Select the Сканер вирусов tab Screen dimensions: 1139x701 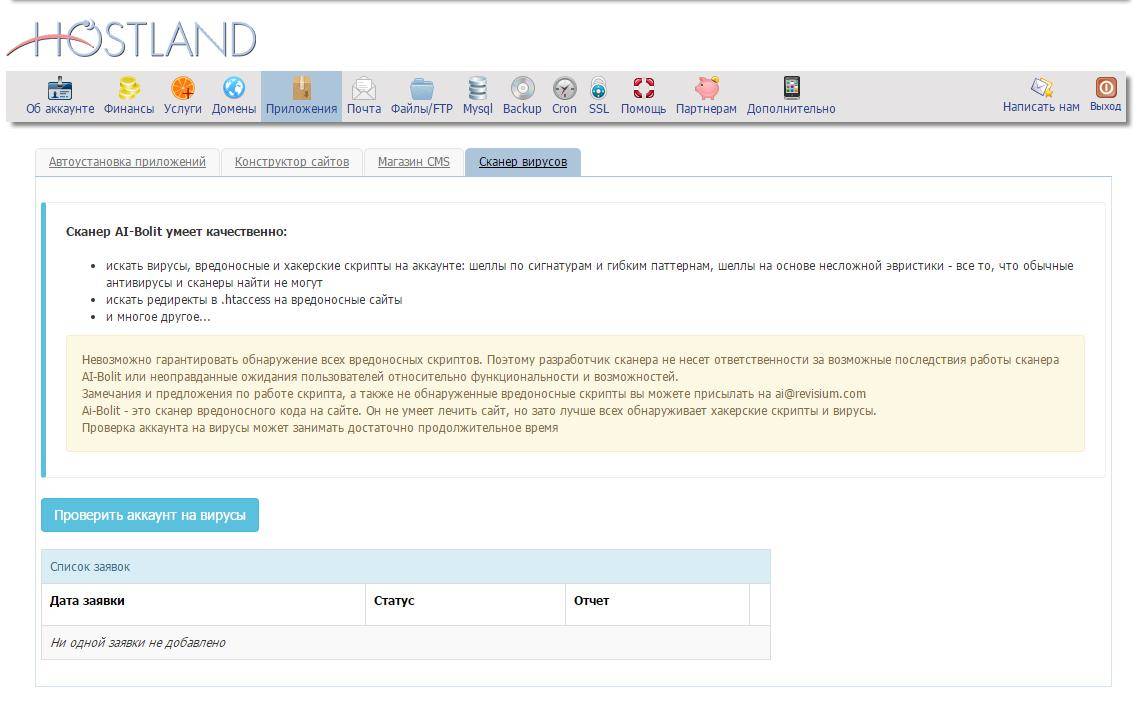pyautogui.click(x=523, y=162)
